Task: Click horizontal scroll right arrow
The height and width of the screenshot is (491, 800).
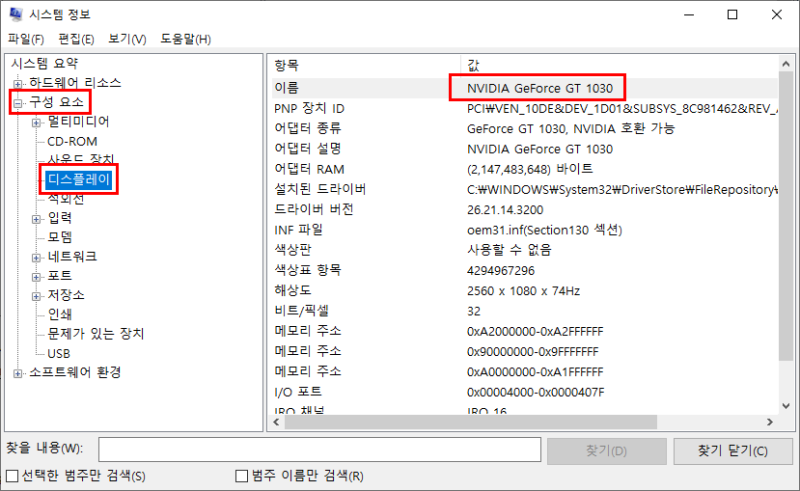Action: pos(770,422)
